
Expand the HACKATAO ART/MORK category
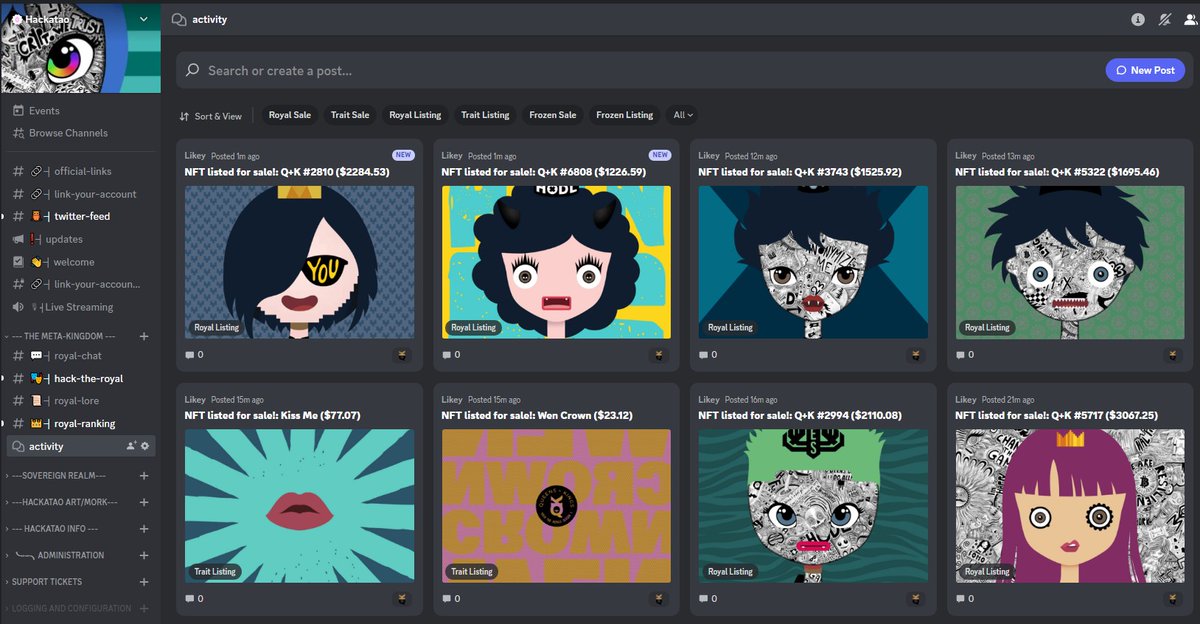click(x=62, y=502)
